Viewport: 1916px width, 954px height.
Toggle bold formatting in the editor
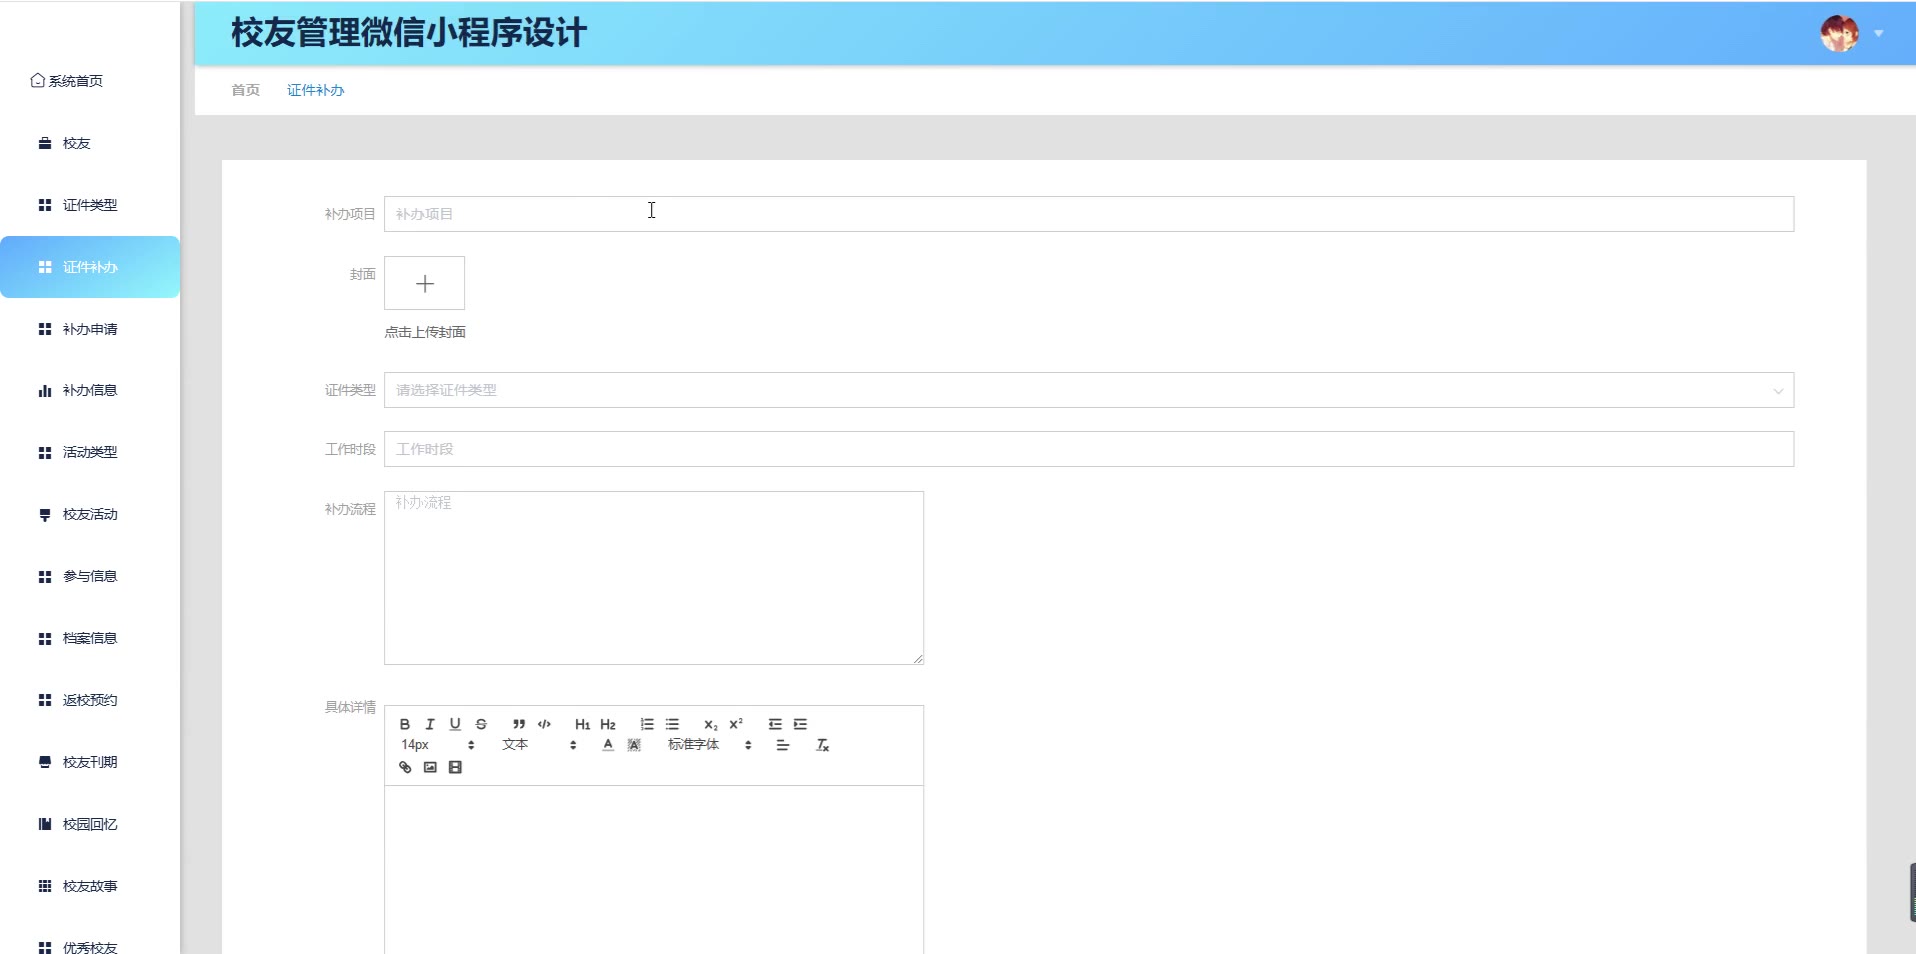coord(405,724)
